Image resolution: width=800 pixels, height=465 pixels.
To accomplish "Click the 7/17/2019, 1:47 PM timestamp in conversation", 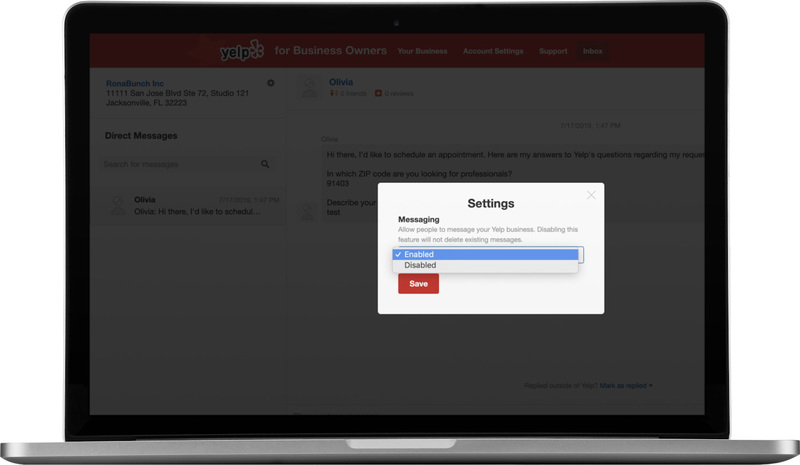I will [590, 125].
